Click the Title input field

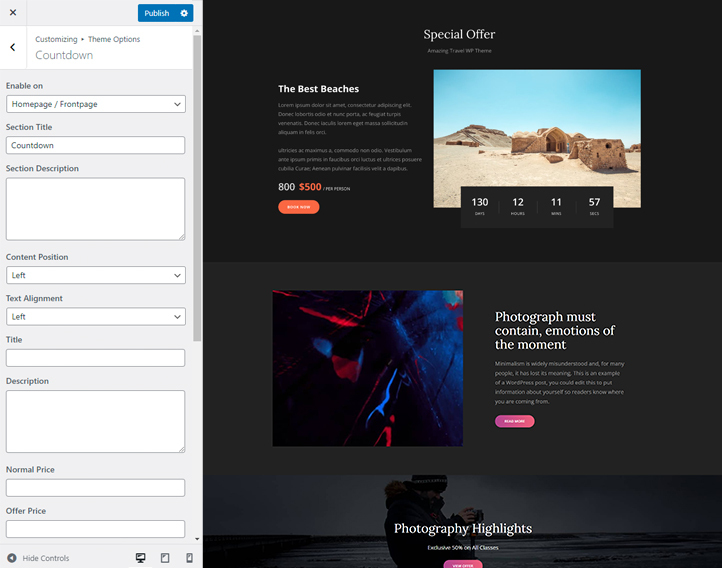coord(96,358)
